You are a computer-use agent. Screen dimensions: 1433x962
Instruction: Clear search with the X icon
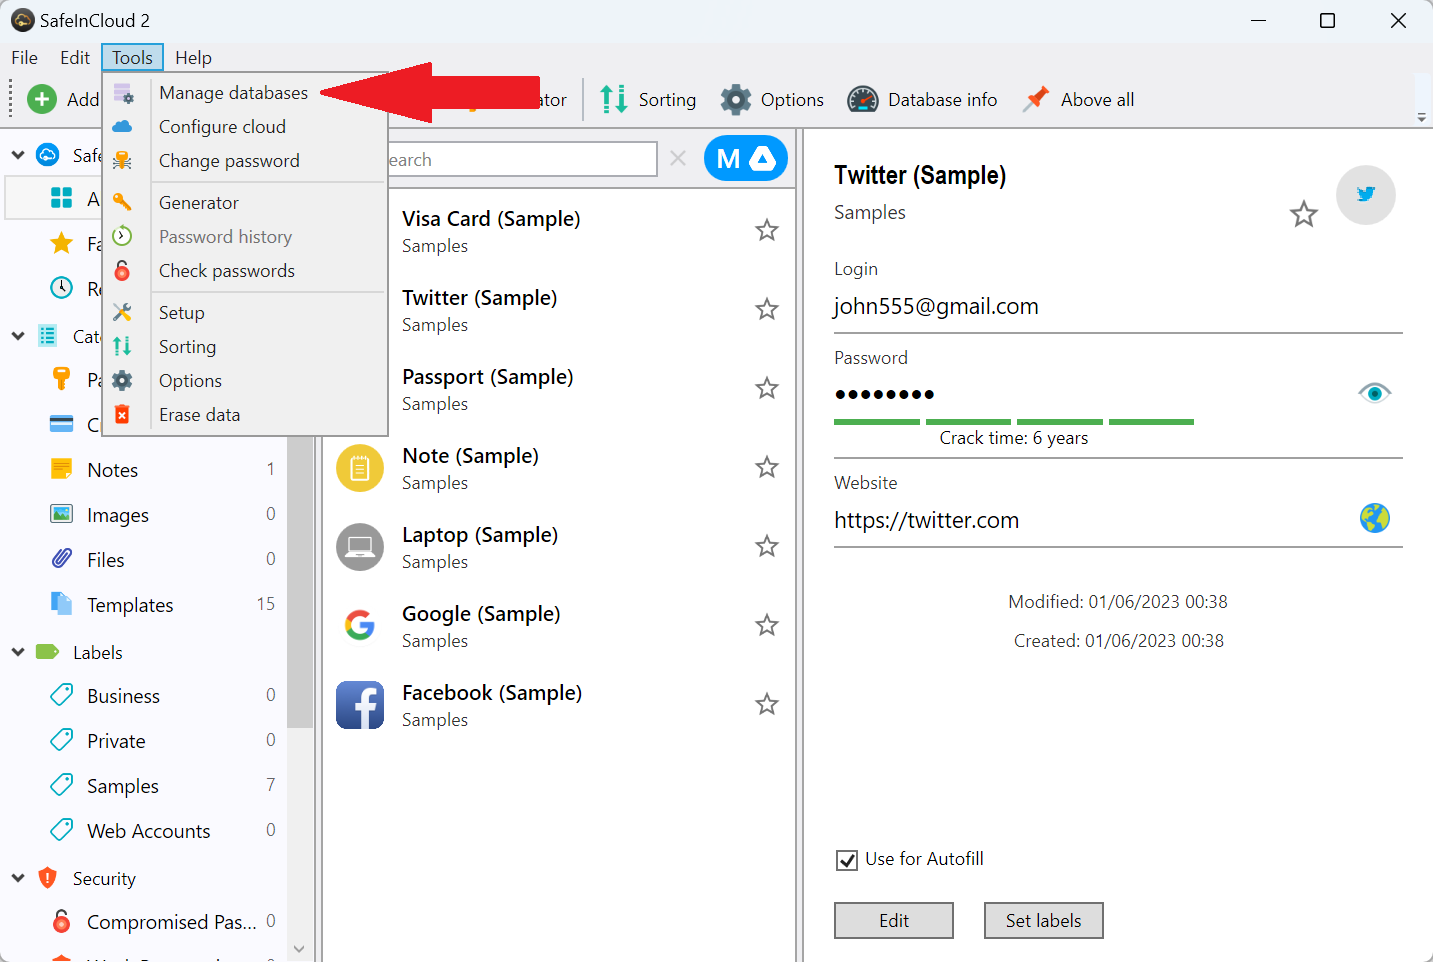tap(678, 158)
